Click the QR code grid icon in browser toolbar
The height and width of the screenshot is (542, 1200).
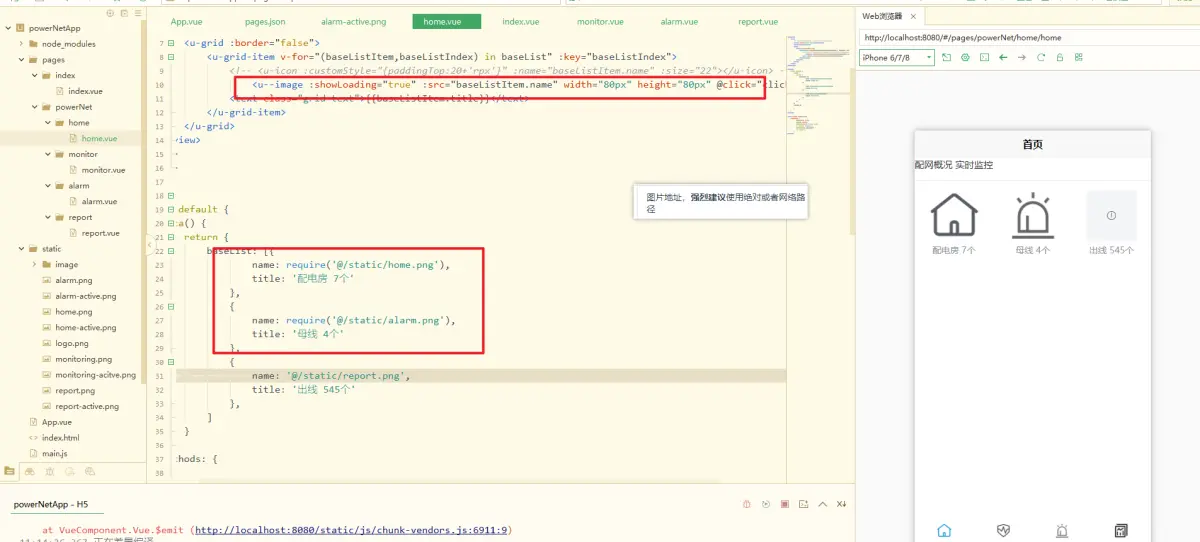[x=1079, y=58]
